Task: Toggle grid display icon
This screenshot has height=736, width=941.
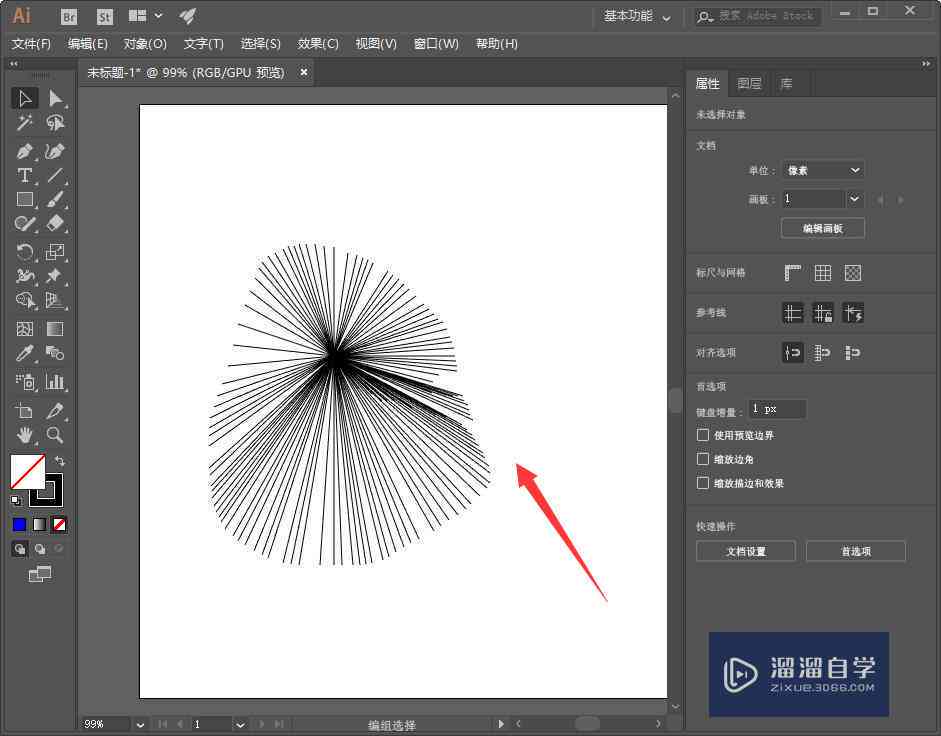Action: click(823, 273)
